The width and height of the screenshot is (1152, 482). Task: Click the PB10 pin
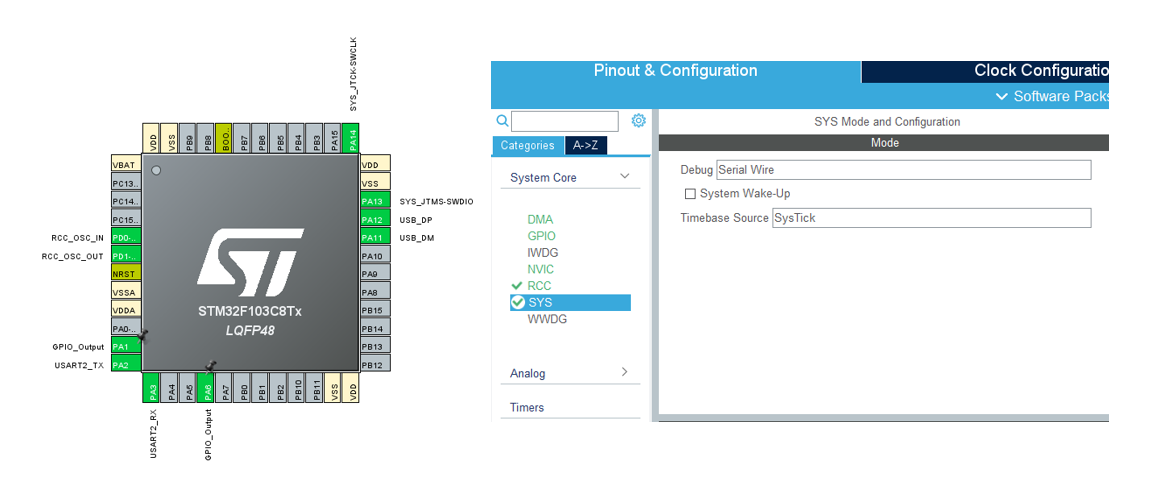pos(298,388)
